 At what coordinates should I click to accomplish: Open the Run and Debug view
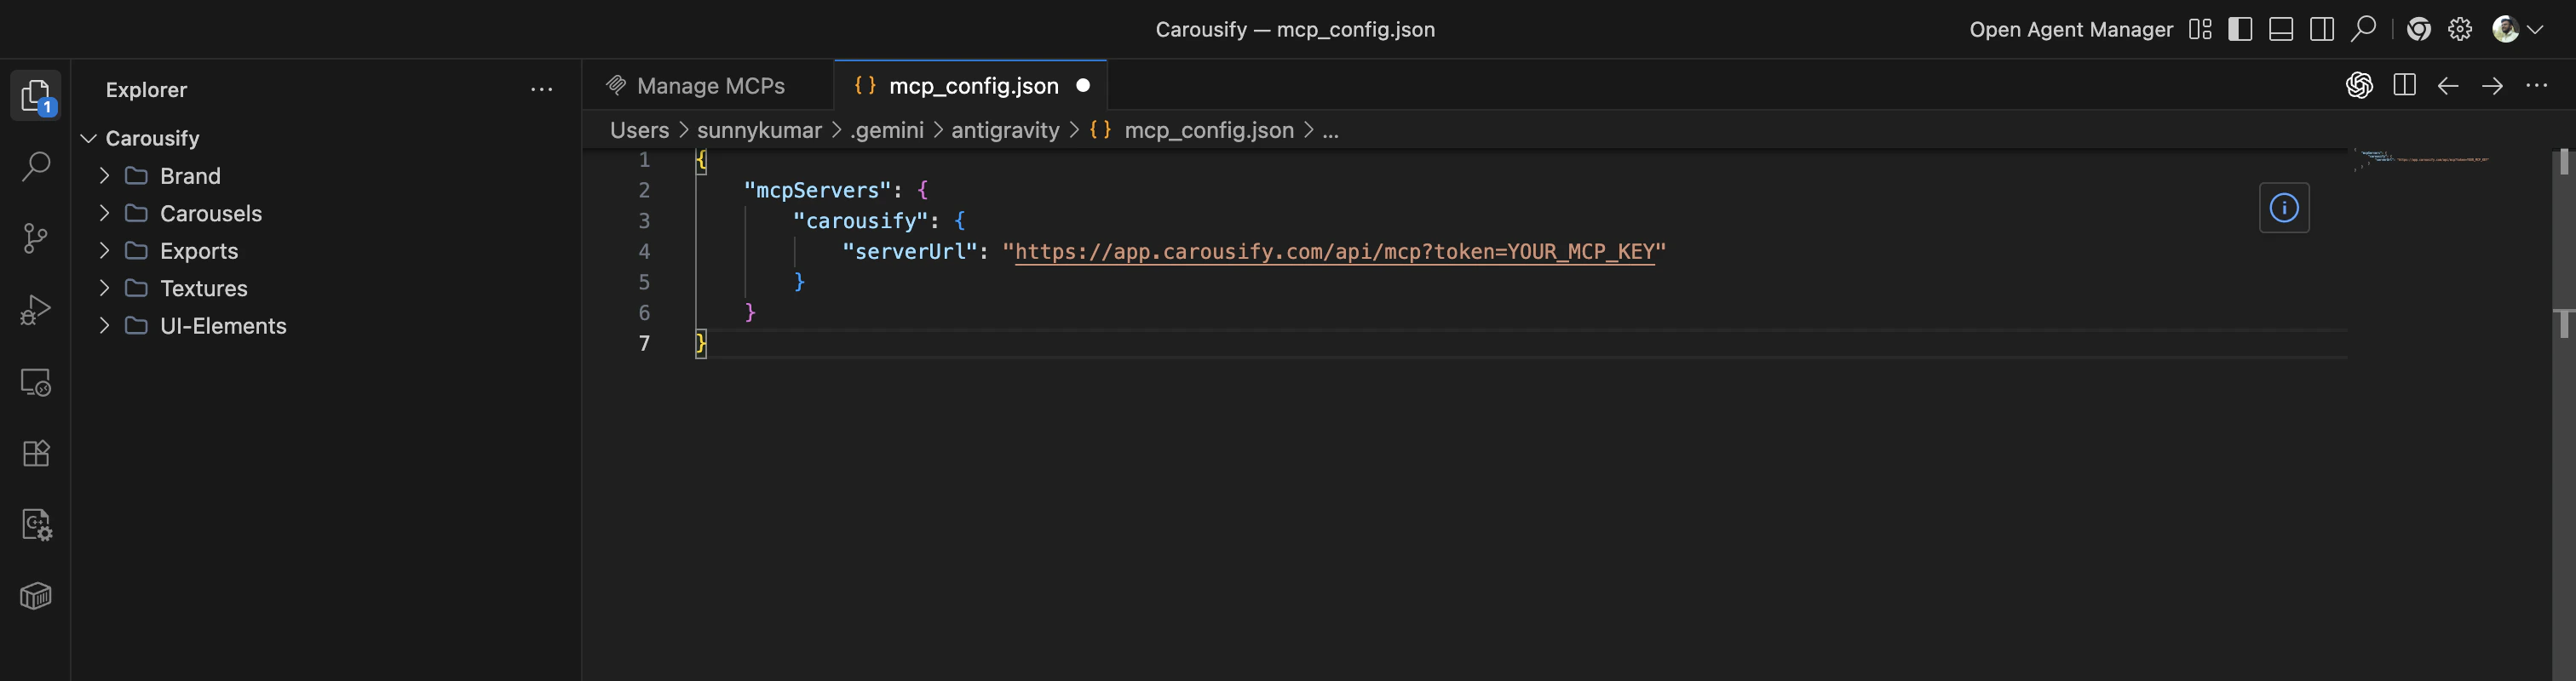36,310
